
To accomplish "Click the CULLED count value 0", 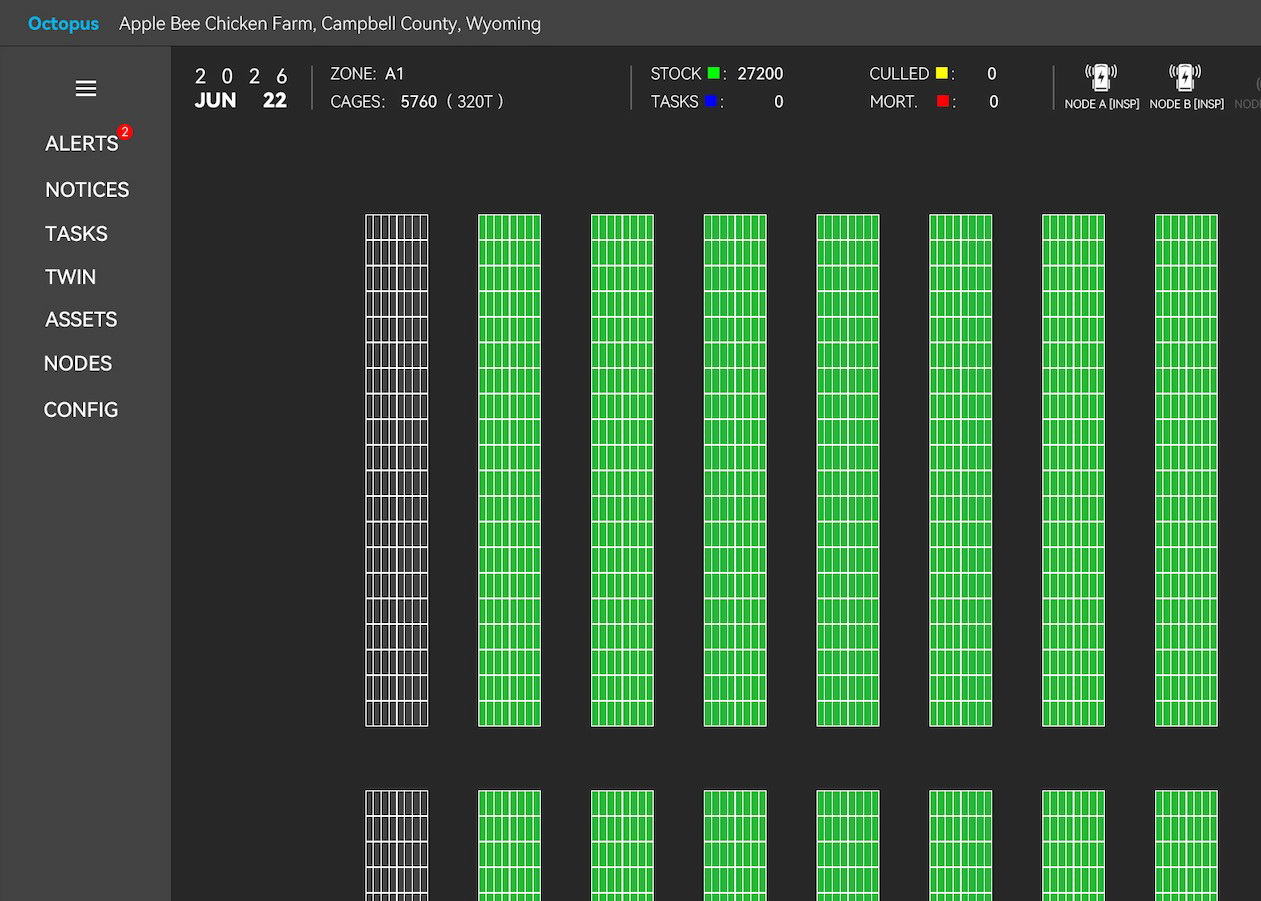I will [x=992, y=74].
